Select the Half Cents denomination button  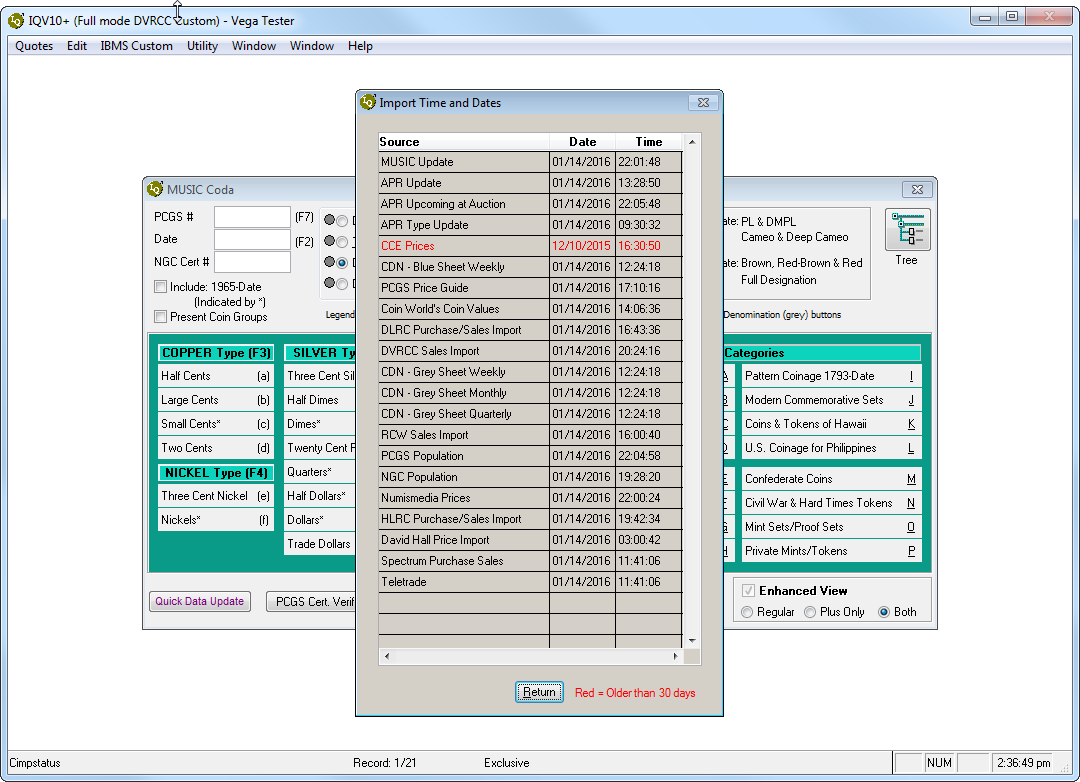(x=216, y=376)
